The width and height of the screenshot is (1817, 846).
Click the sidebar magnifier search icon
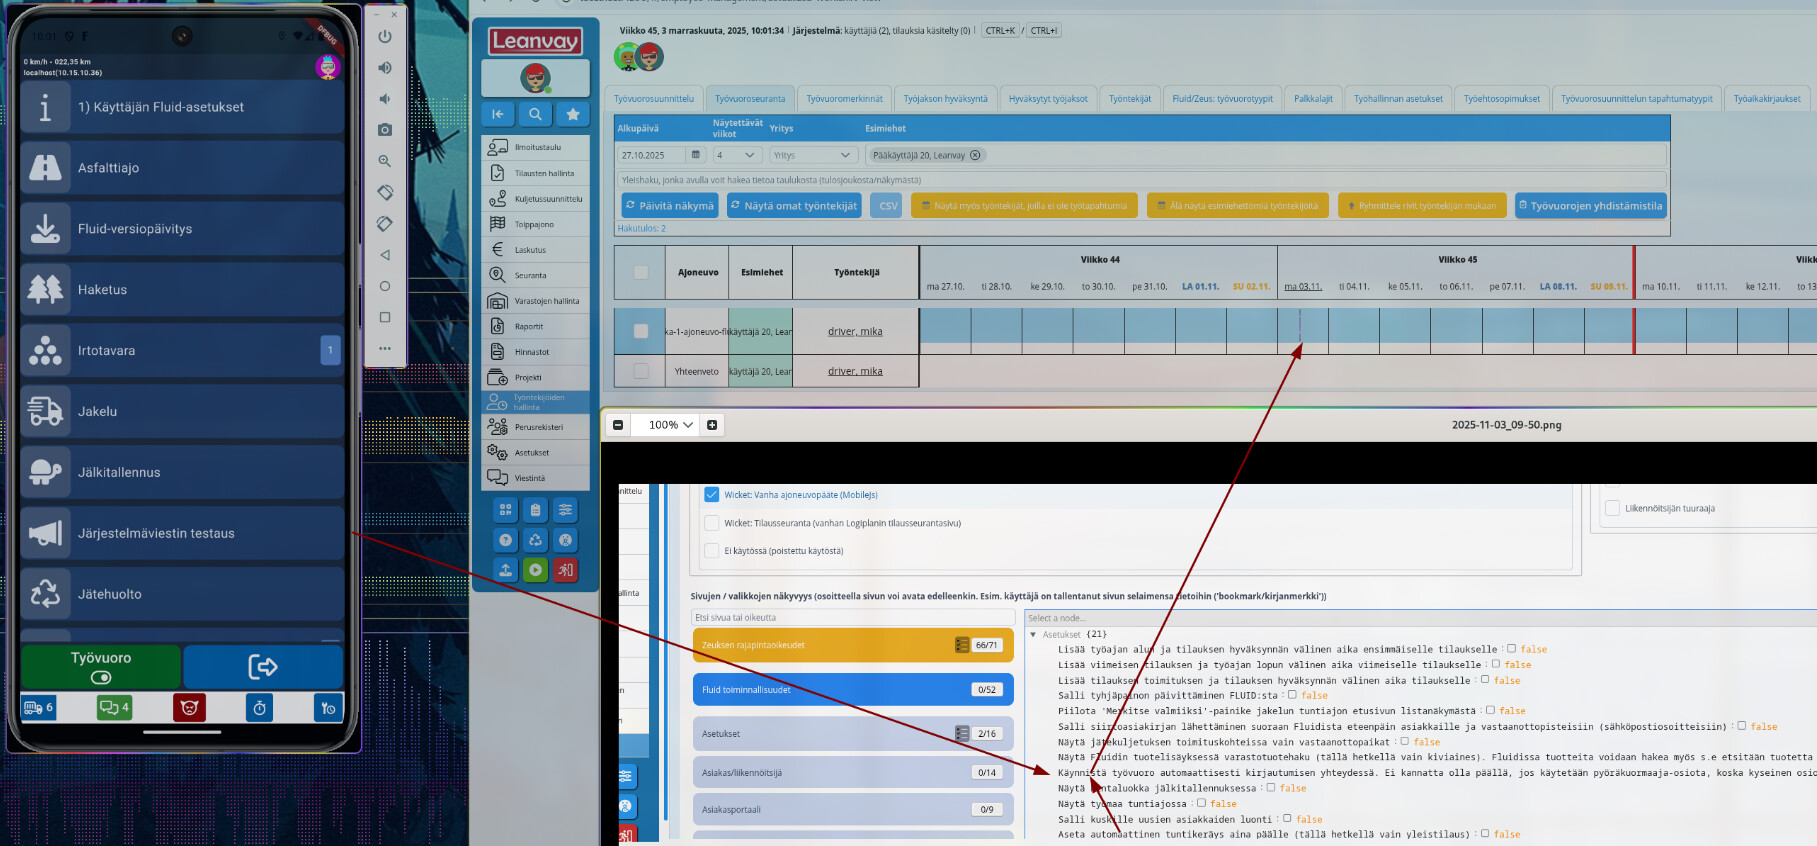click(x=535, y=114)
